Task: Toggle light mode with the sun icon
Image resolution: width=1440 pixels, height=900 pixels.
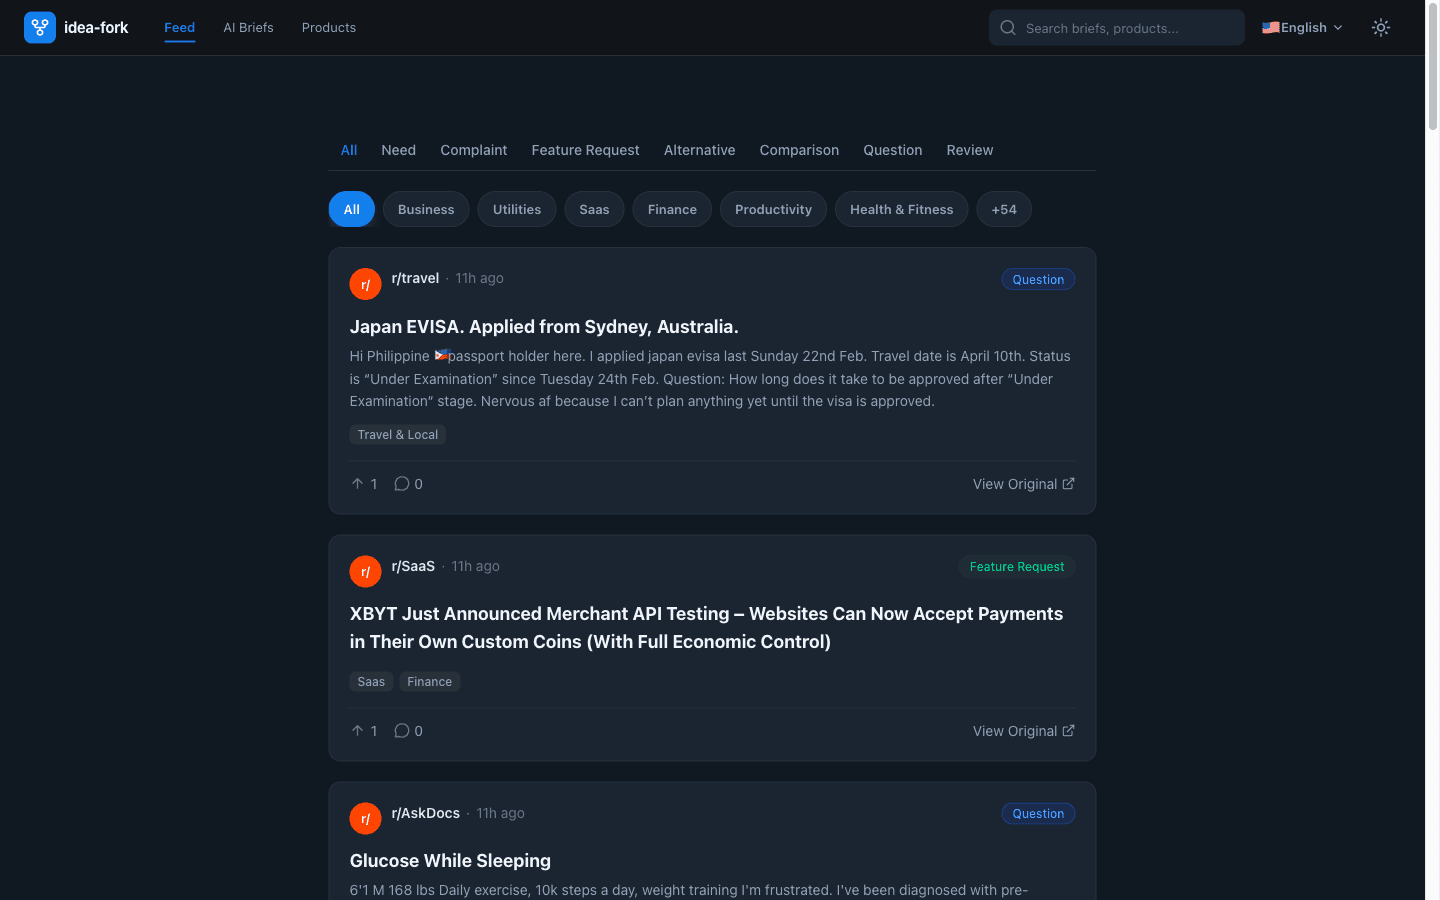Action: (1381, 27)
